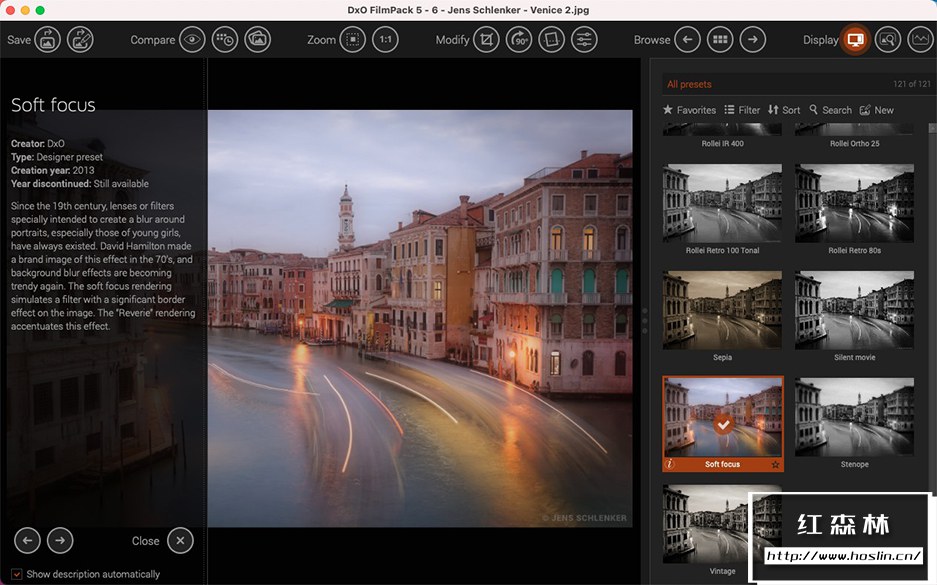Set zoom to 1:1
The height and width of the screenshot is (585, 937).
pos(385,40)
